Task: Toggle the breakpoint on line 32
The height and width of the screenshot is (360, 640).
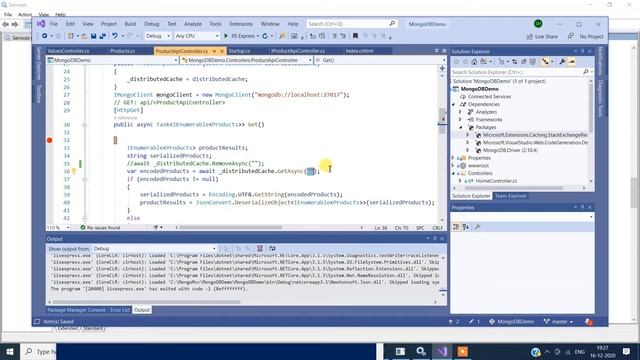Action: (x=49, y=140)
